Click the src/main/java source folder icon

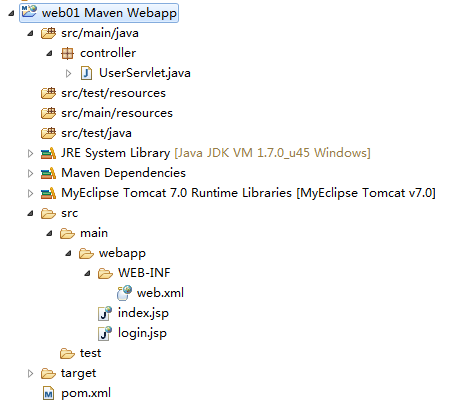pos(48,33)
